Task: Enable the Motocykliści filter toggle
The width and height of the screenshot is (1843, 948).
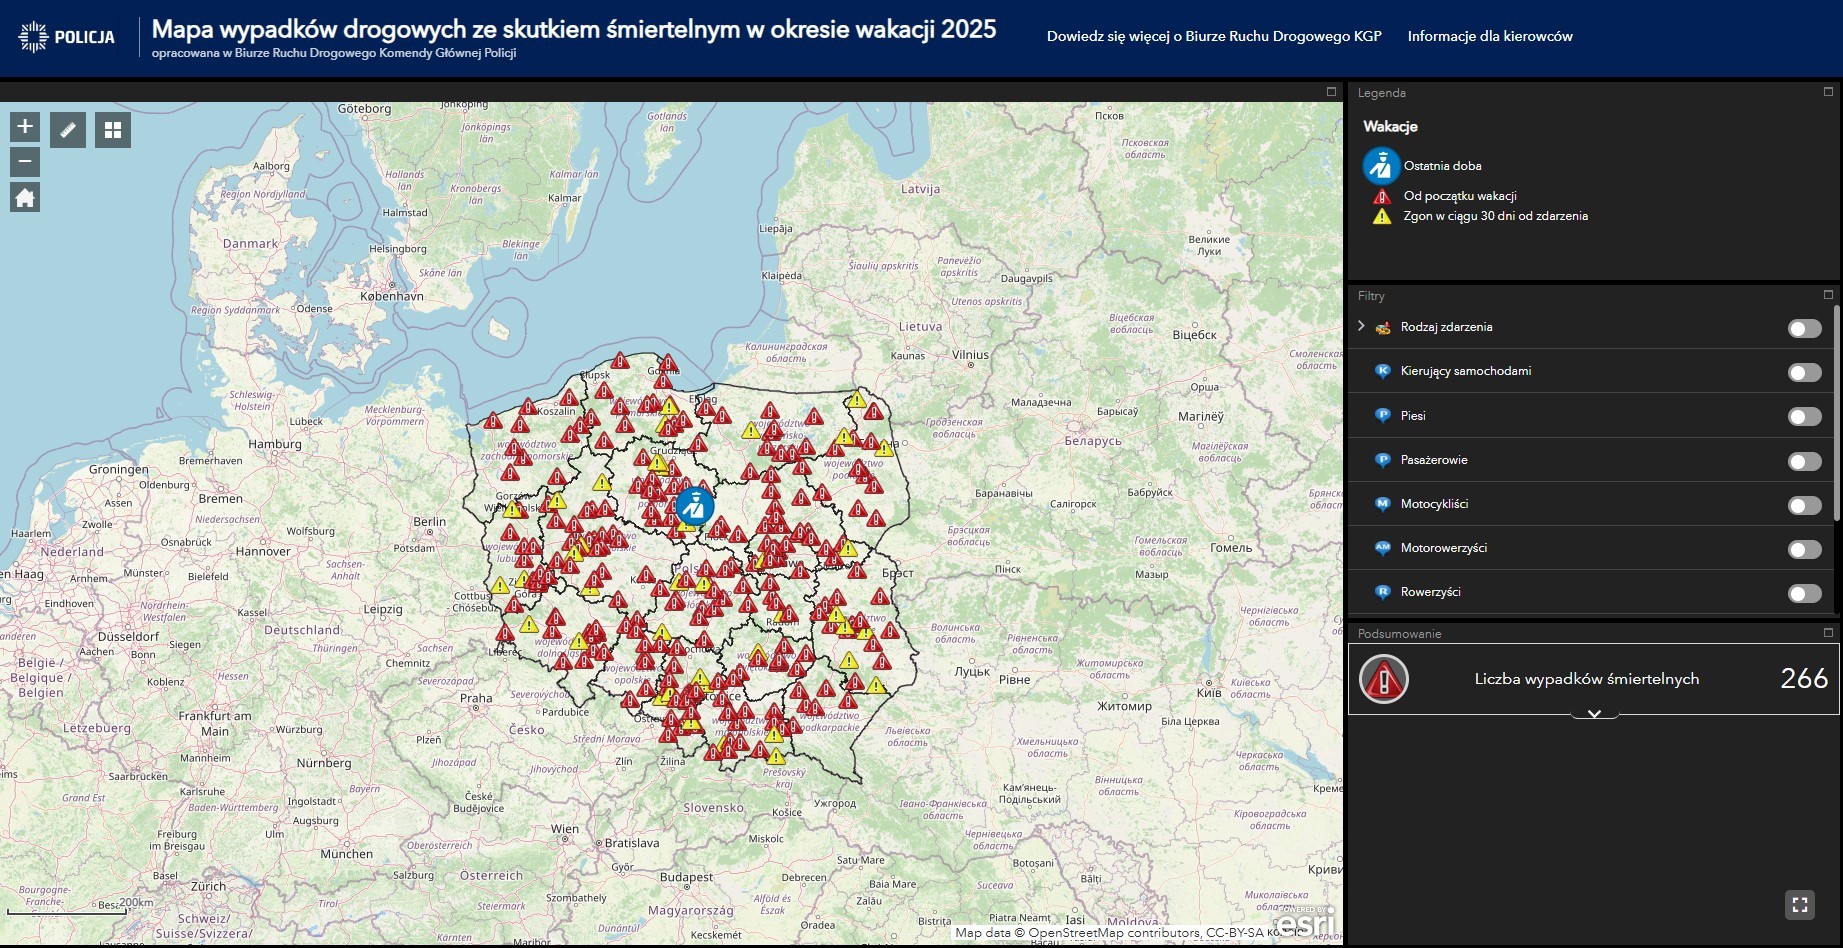Action: [1804, 505]
